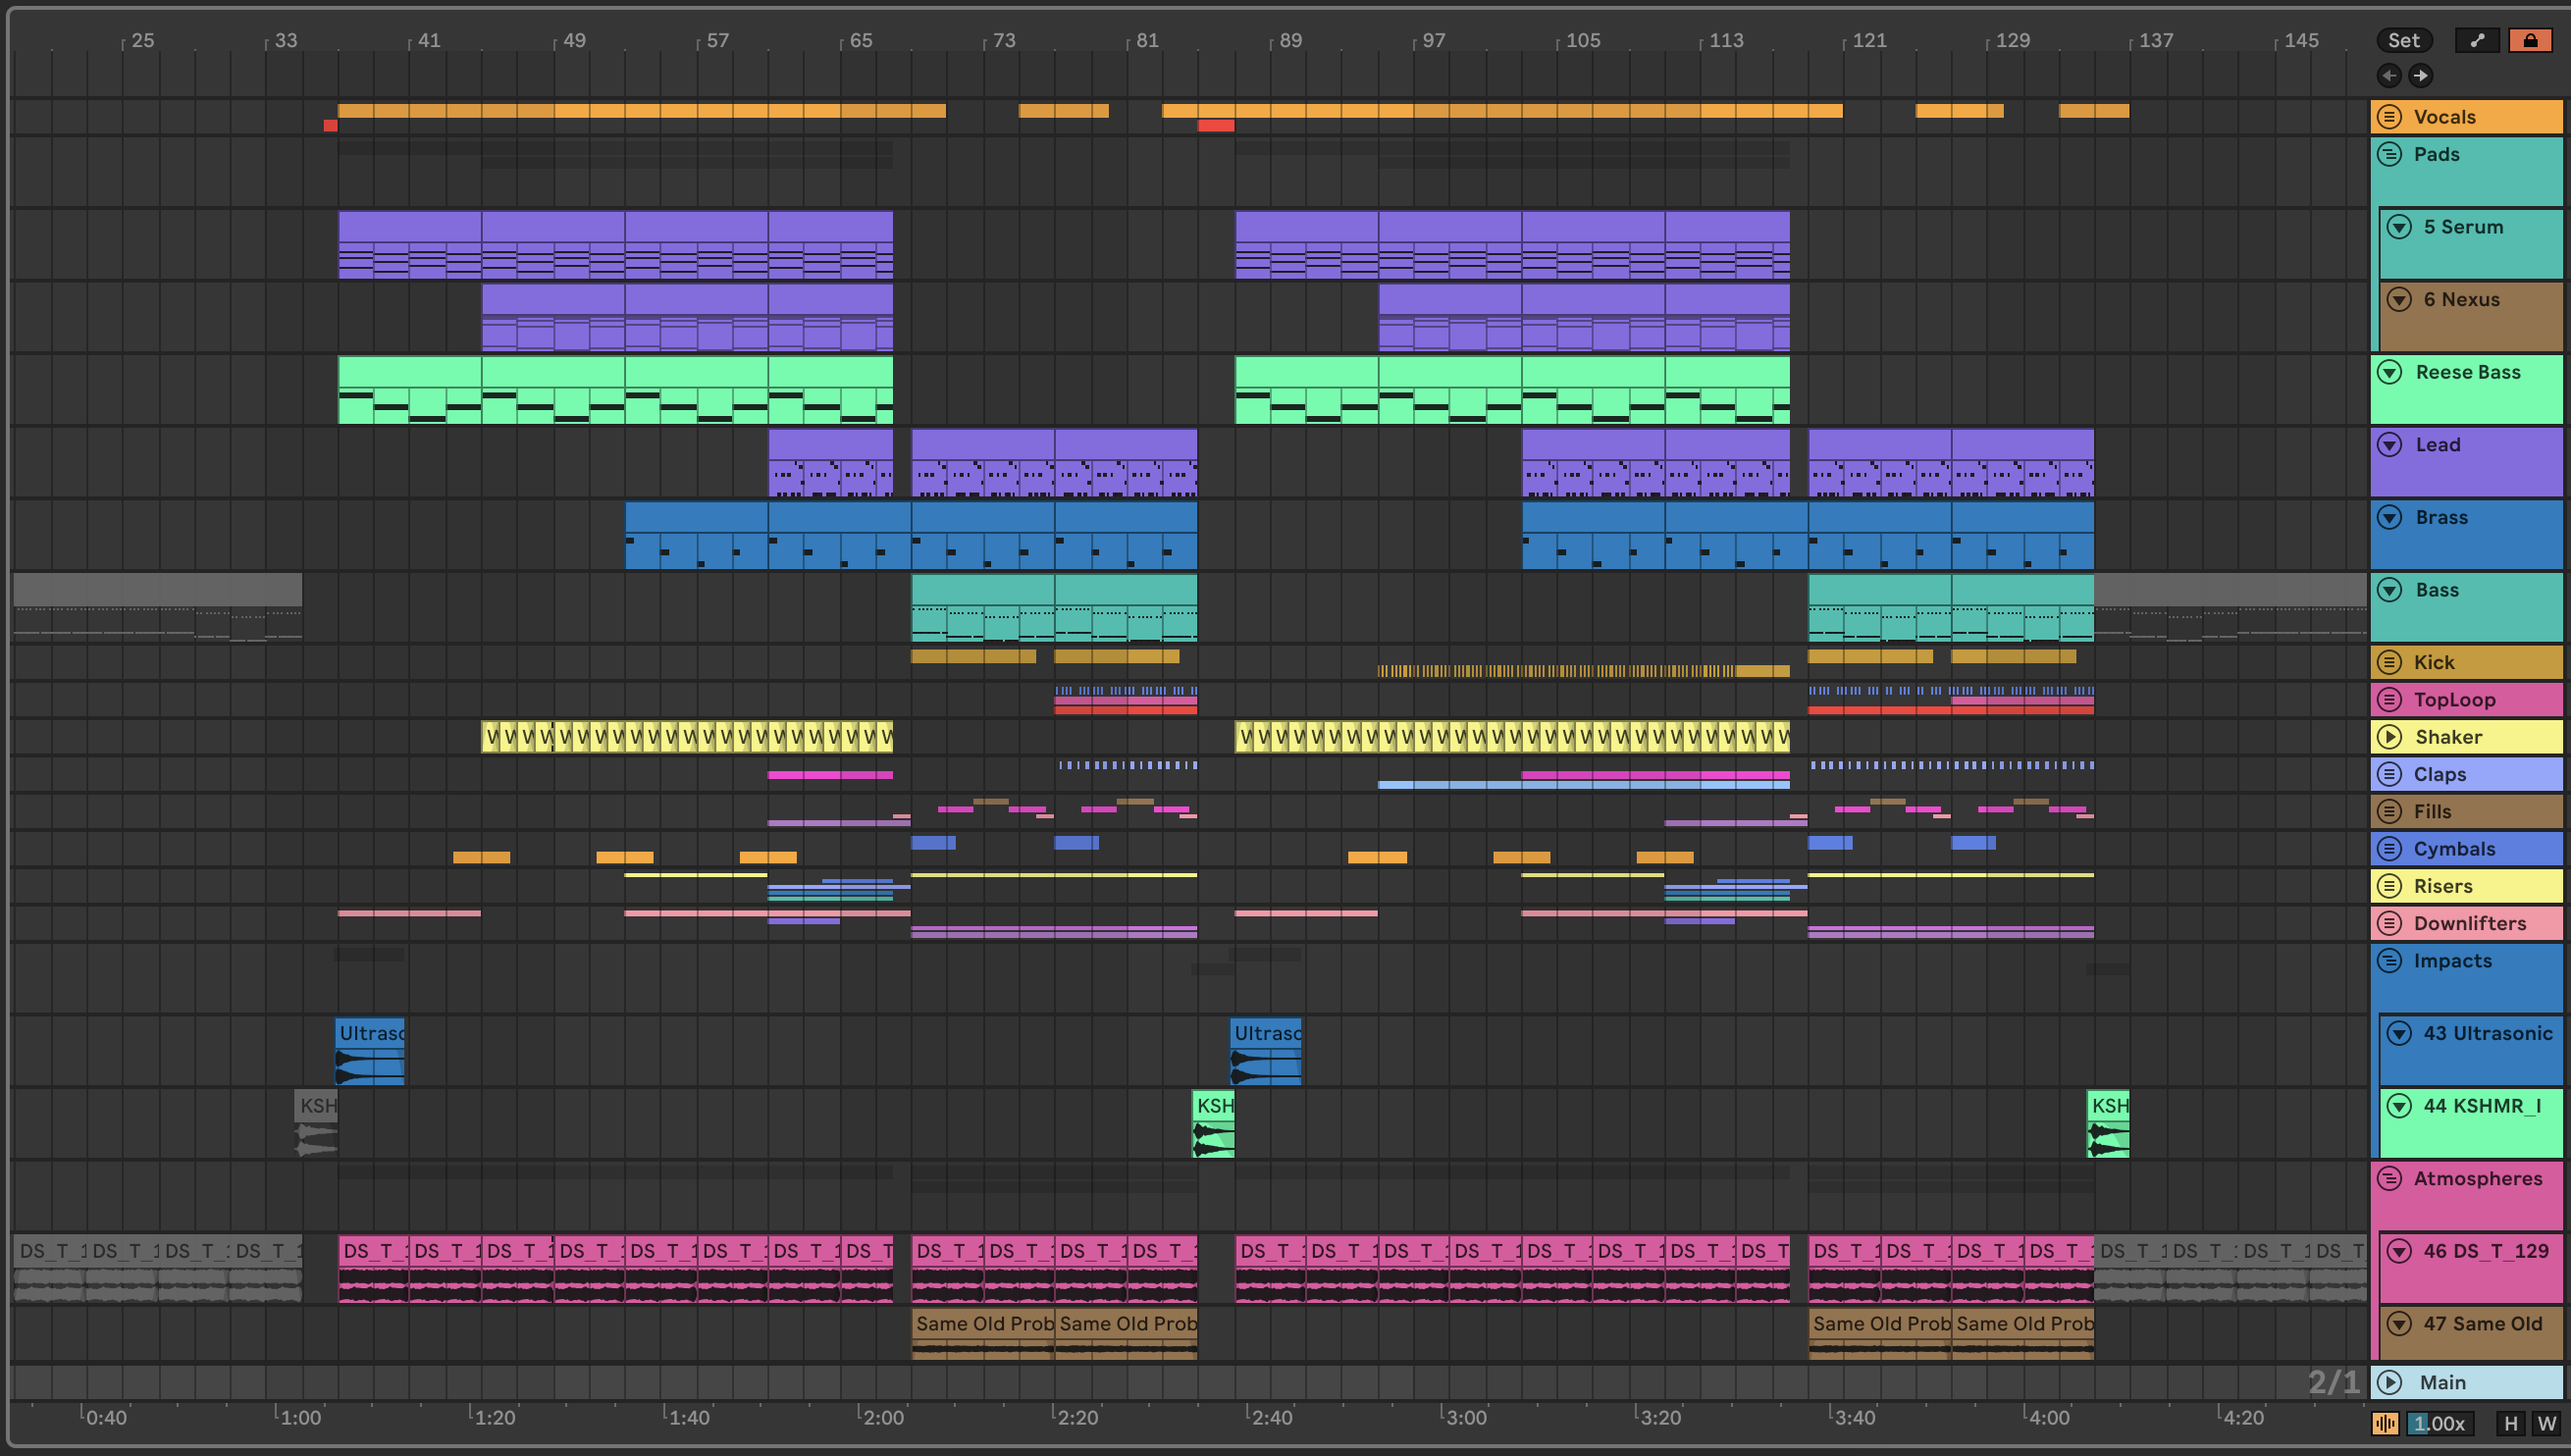Toggle the automation mode link icon
Screen dimensions: 2571x1456
click(x=2477, y=40)
